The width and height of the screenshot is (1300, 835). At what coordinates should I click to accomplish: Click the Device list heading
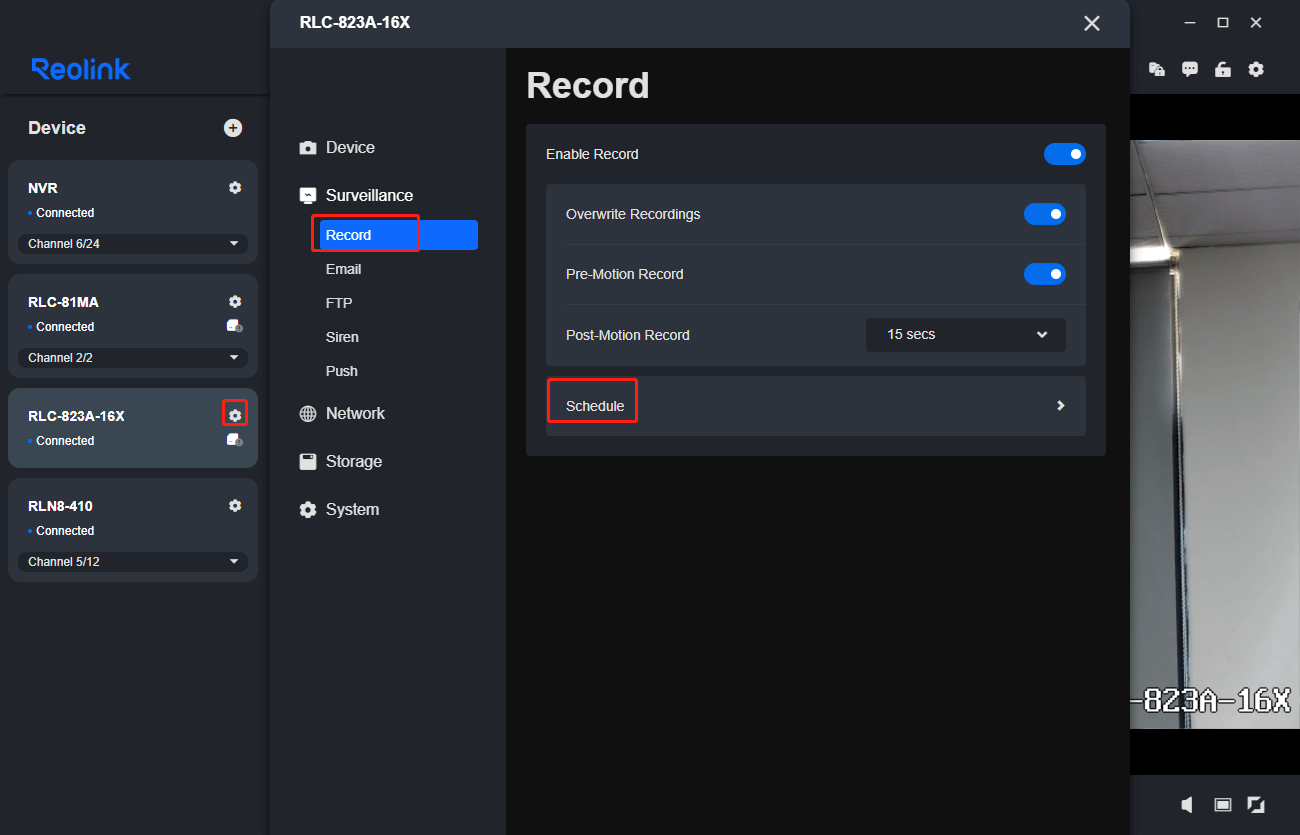tap(57, 128)
